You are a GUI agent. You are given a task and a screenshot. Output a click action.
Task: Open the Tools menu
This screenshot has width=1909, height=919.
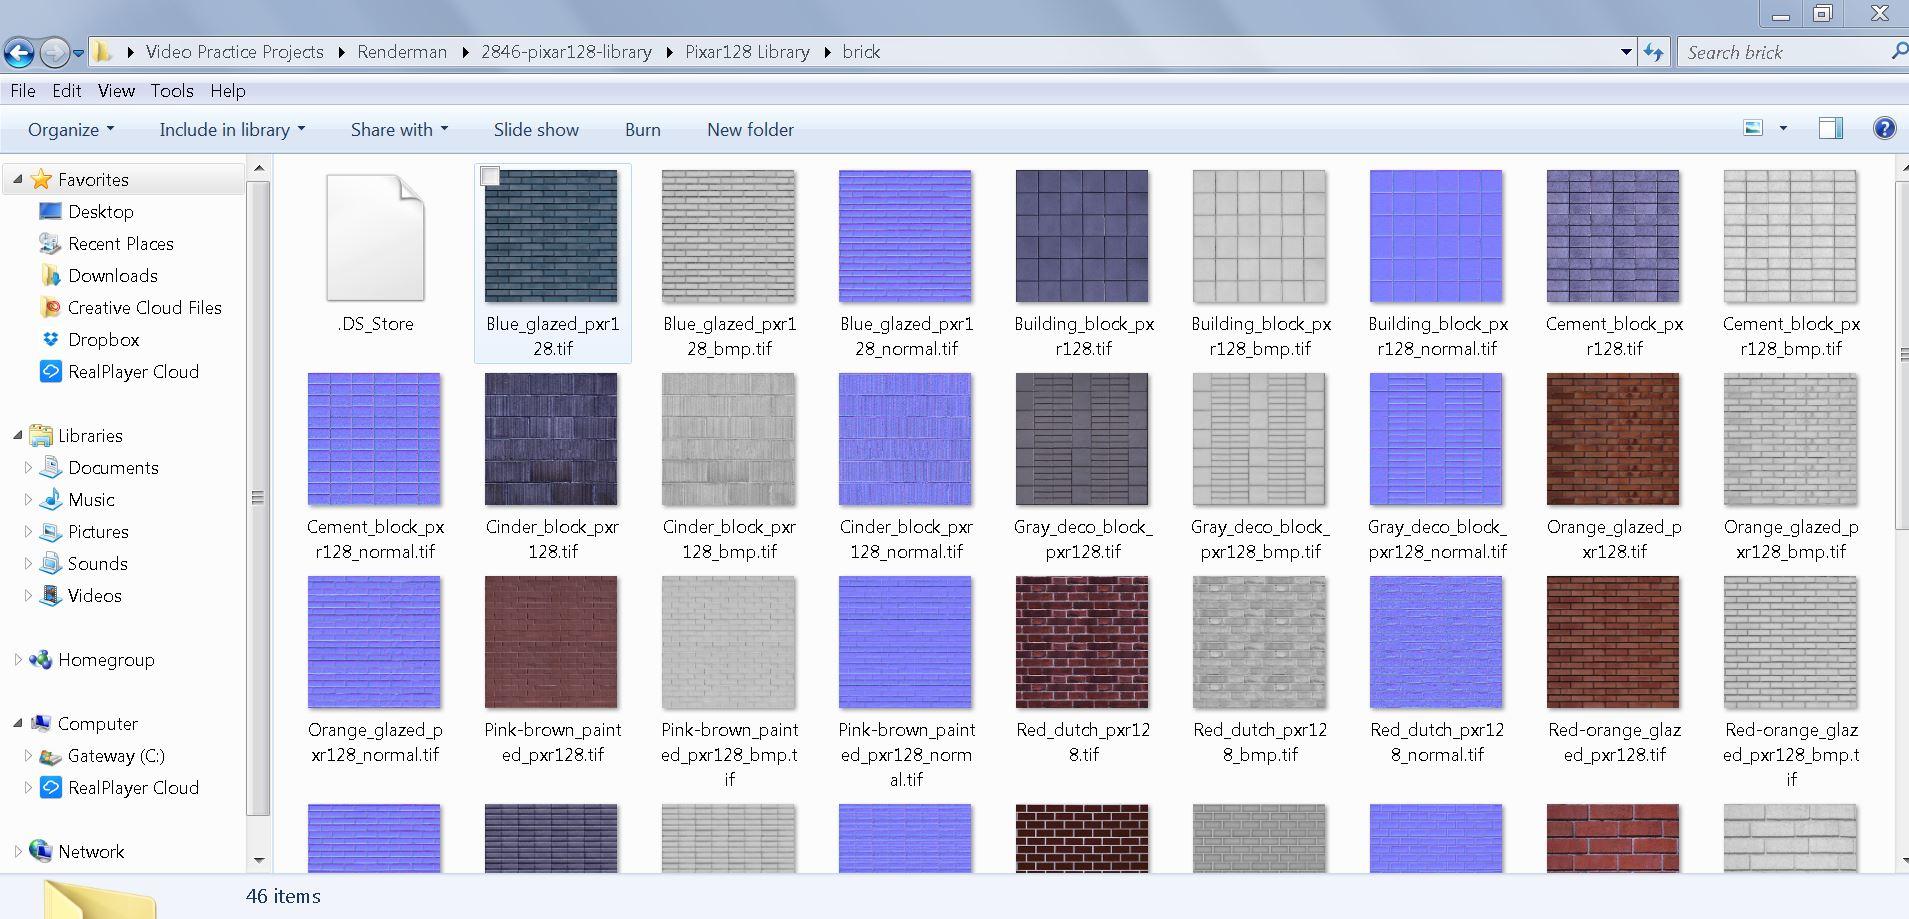click(172, 91)
